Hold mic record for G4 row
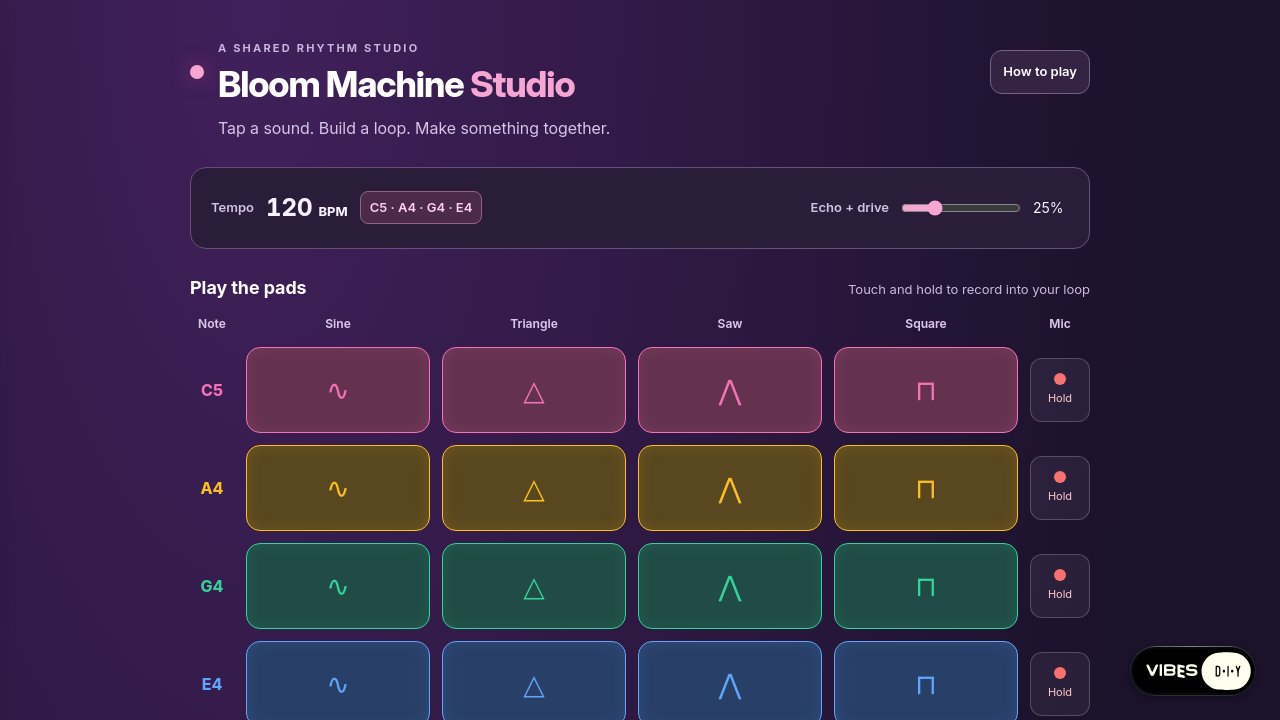Viewport: 1280px width, 720px height. (1060, 586)
